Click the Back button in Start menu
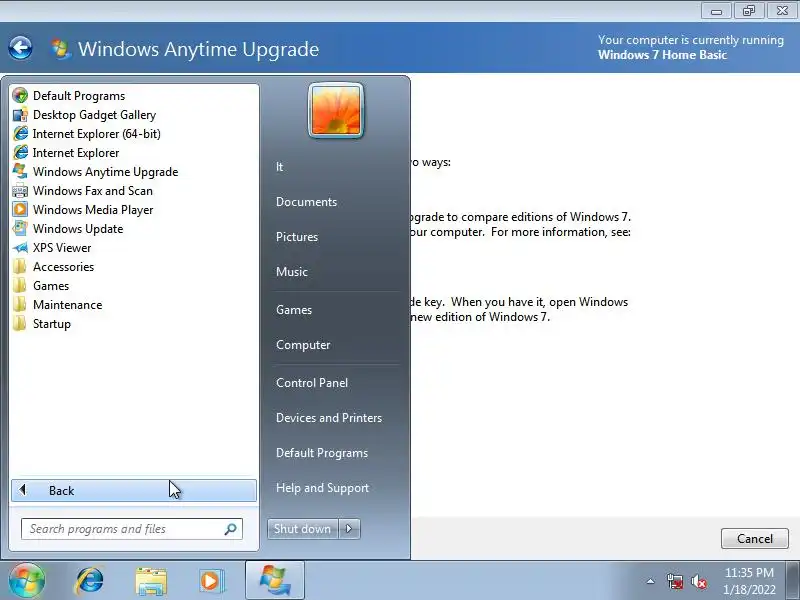The image size is (800, 600). pyautogui.click(x=134, y=490)
